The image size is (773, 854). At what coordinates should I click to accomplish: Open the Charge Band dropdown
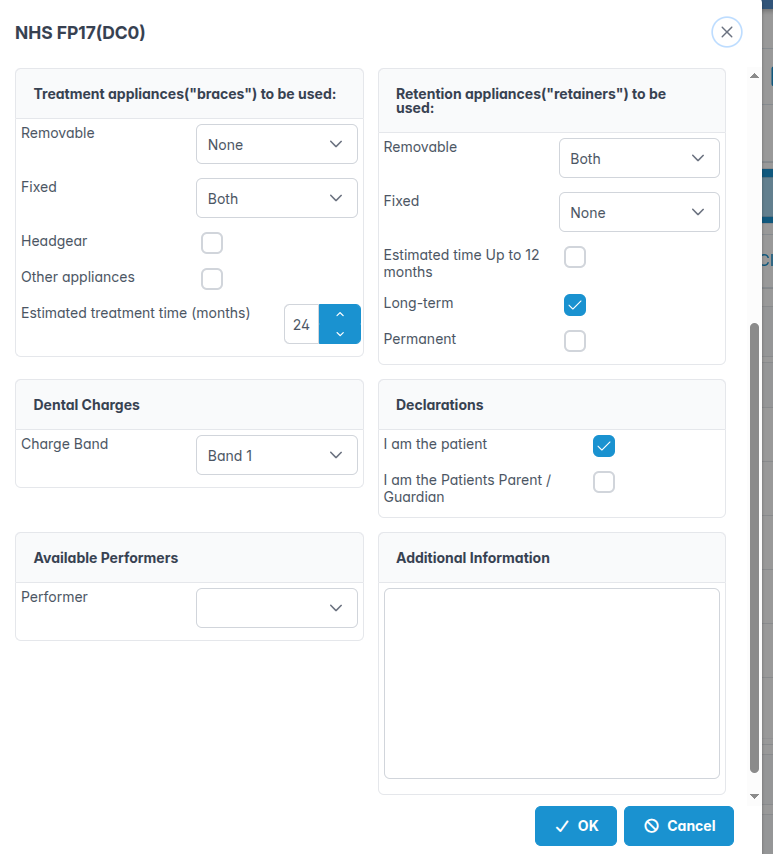pyautogui.click(x=277, y=455)
